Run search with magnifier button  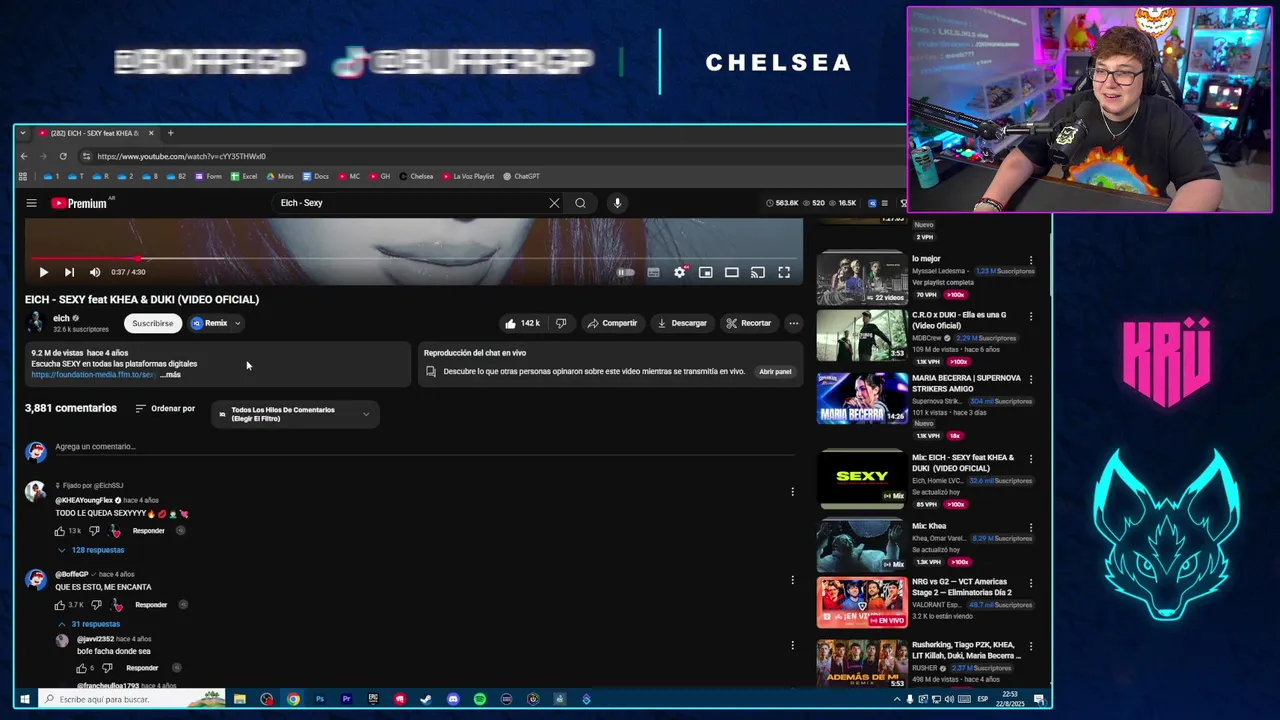click(x=580, y=203)
